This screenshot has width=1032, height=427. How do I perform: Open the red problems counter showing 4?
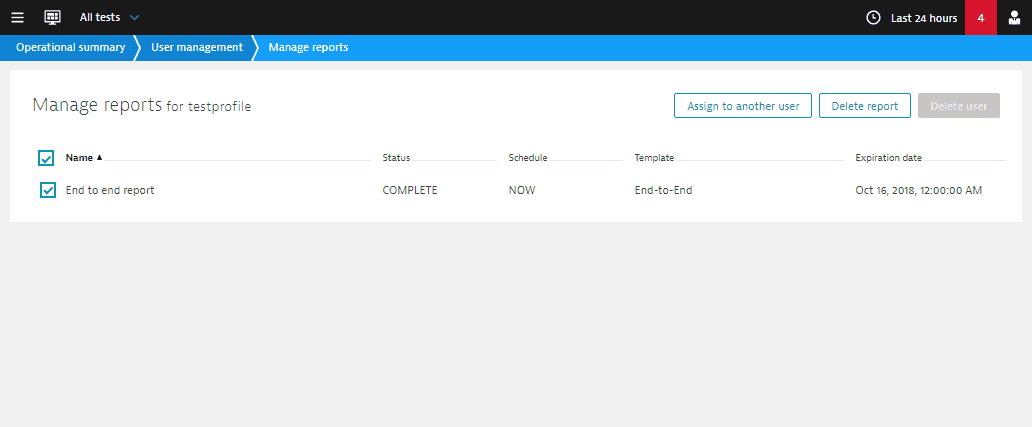coord(981,18)
